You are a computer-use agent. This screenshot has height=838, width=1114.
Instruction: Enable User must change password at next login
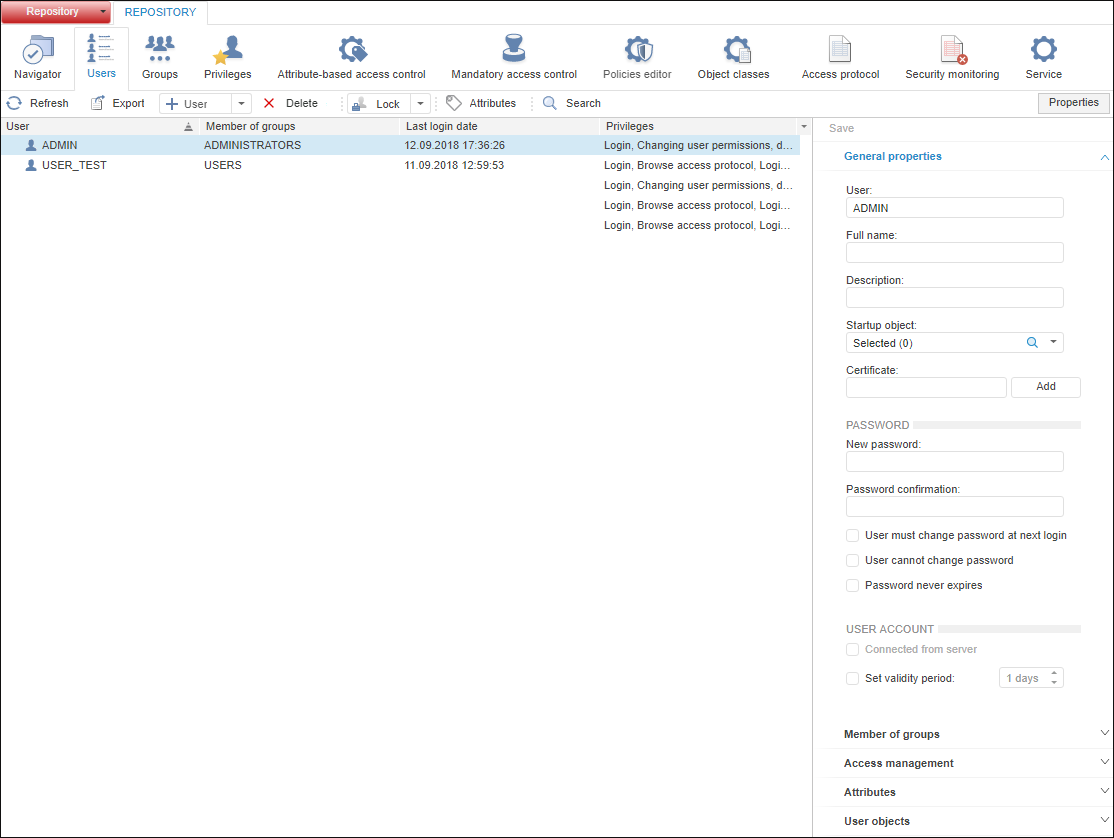point(853,535)
